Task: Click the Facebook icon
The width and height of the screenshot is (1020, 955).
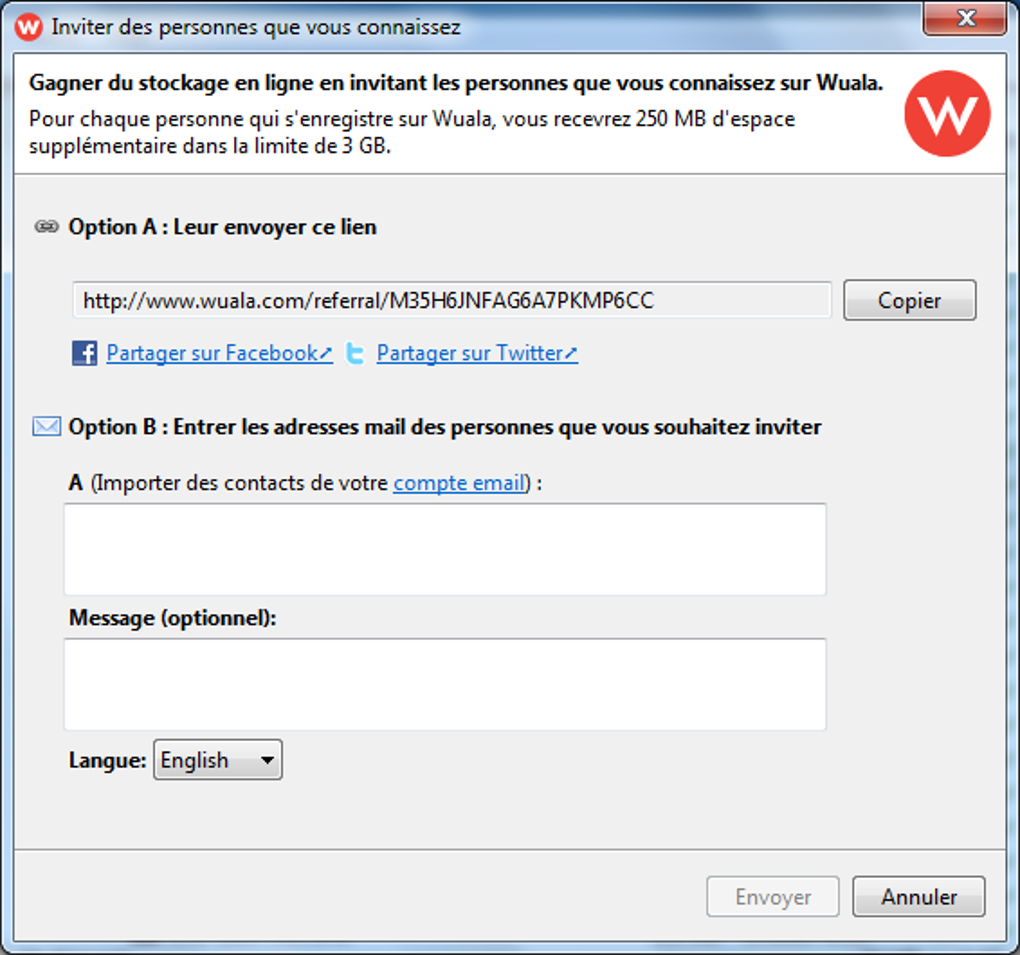Action: [x=84, y=353]
